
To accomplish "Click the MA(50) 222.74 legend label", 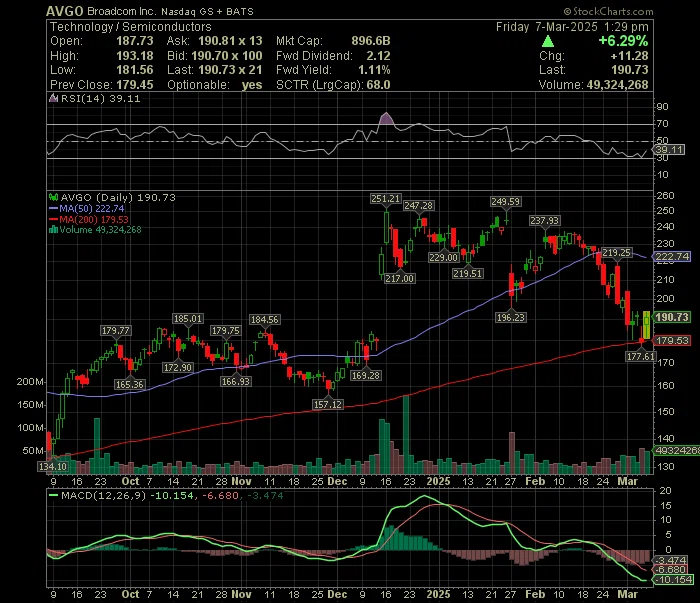I will [x=92, y=208].
